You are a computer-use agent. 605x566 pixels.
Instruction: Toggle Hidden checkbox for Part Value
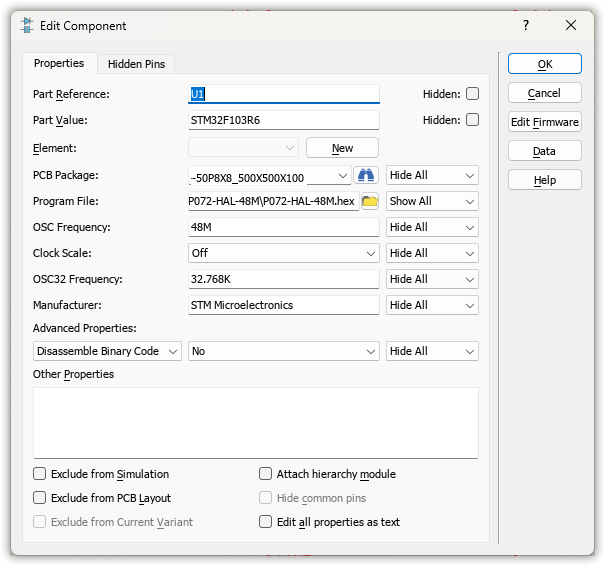click(x=472, y=120)
